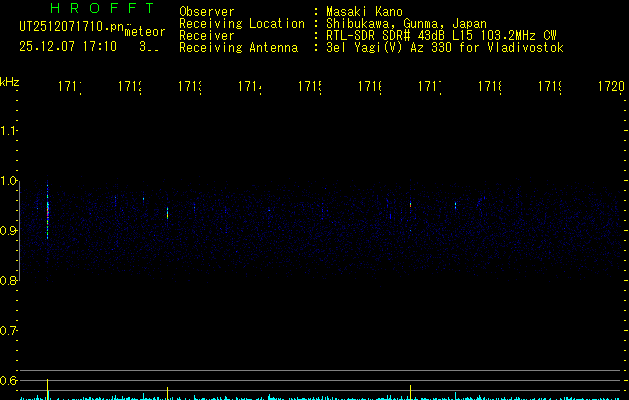The image size is (629, 400).
Task: Click the HROFFT title text
Action: coord(102,8)
